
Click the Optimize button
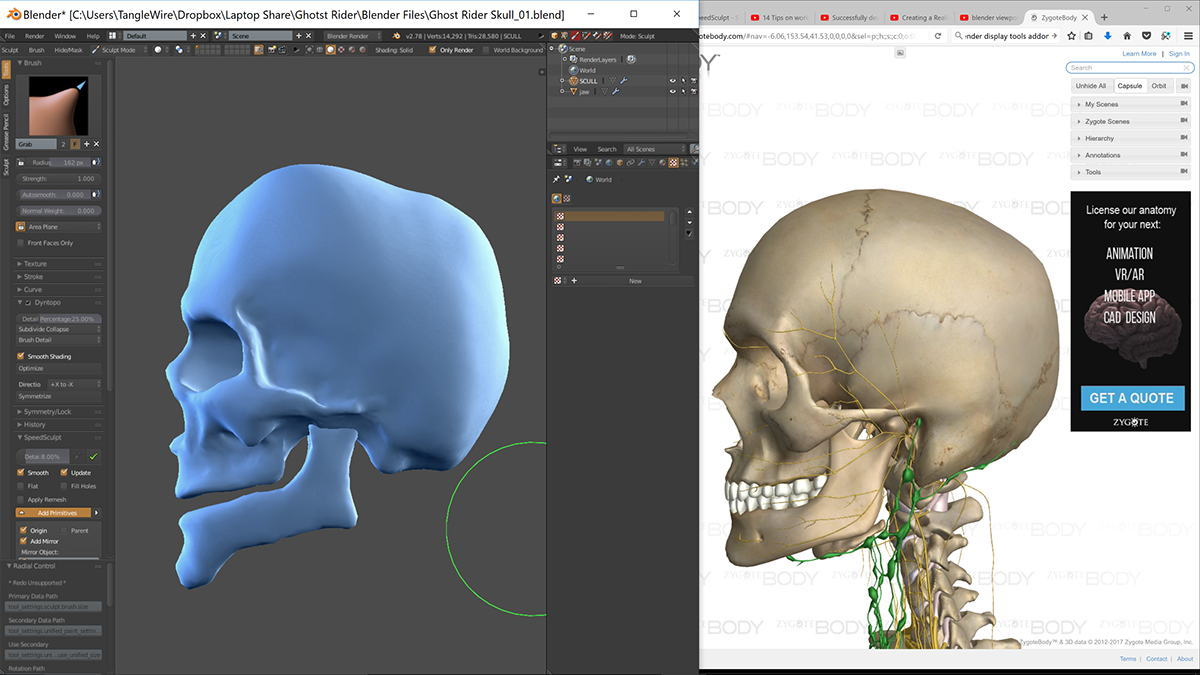click(x=59, y=368)
